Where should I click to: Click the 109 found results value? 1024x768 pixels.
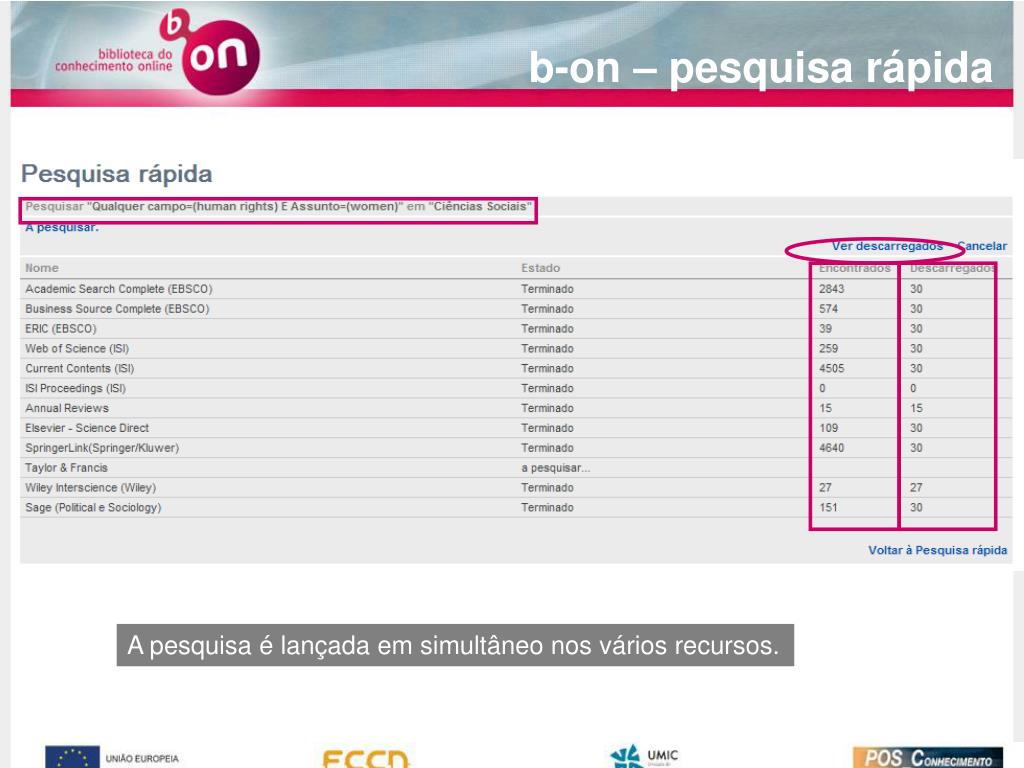[x=828, y=428]
